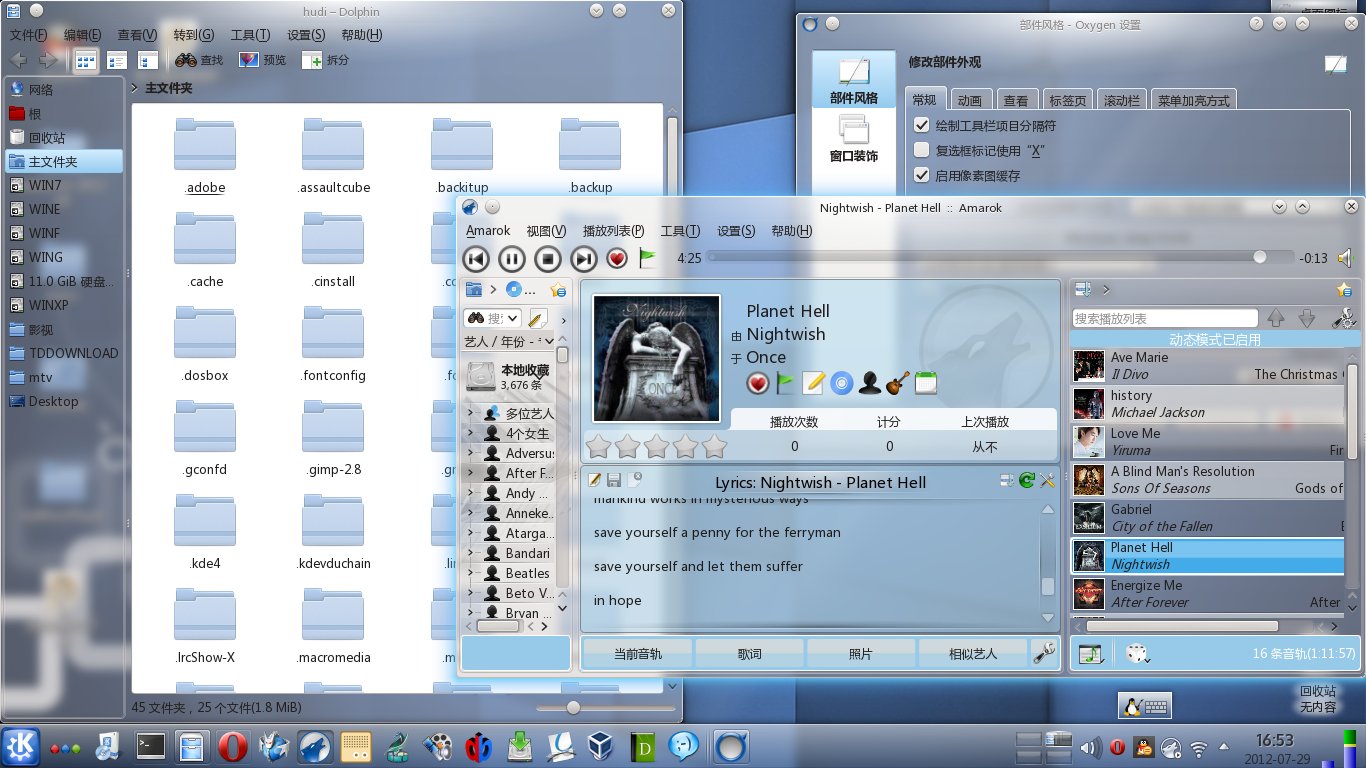Click the guitar icon under Once
The width and height of the screenshot is (1366, 768).
pyautogui.click(x=898, y=383)
